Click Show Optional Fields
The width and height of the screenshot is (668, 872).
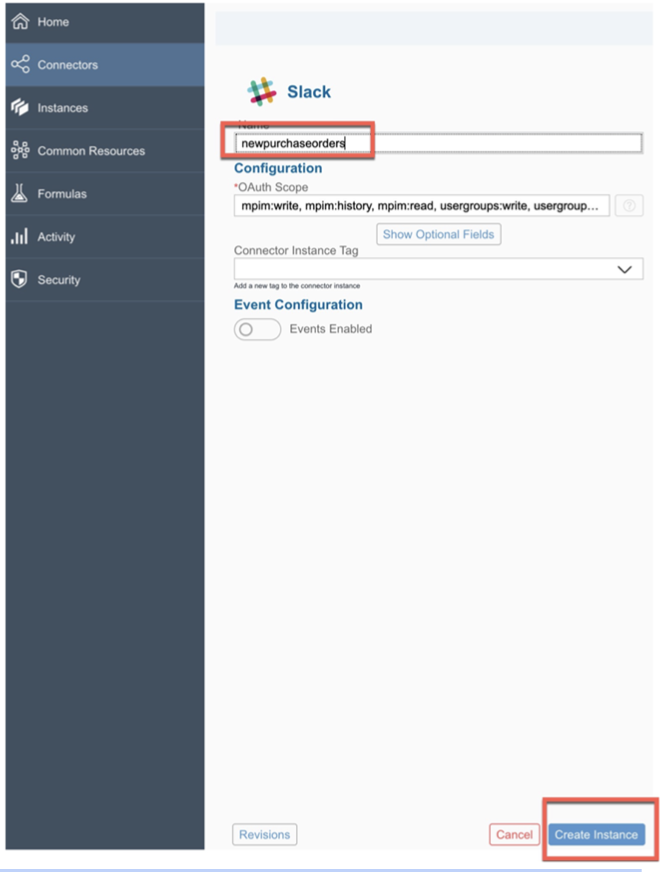[x=436, y=233]
